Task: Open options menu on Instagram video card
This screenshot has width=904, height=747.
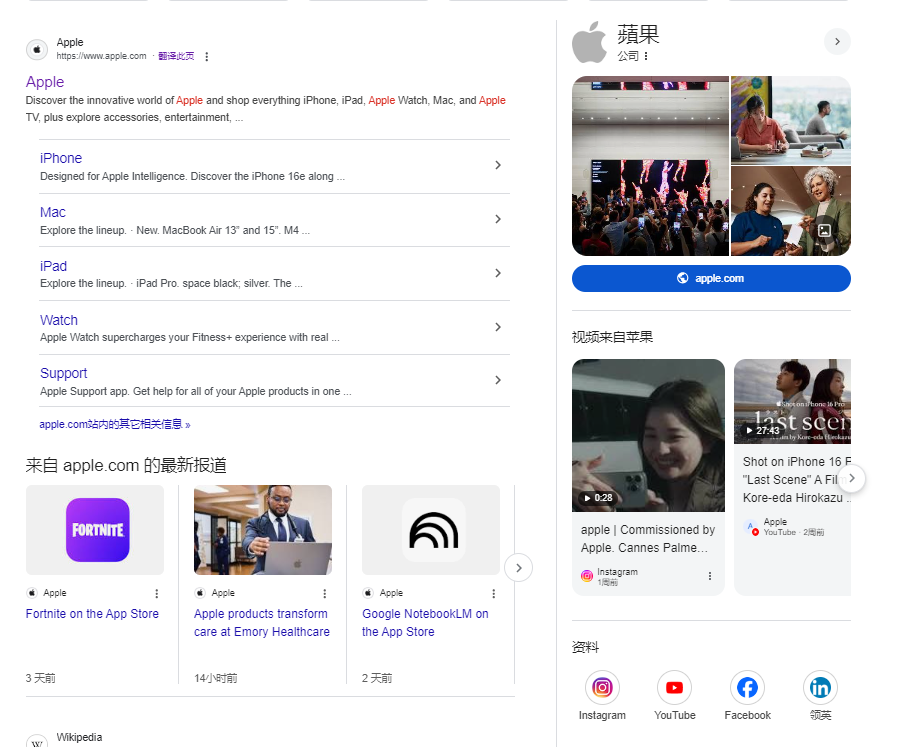Action: [710, 576]
